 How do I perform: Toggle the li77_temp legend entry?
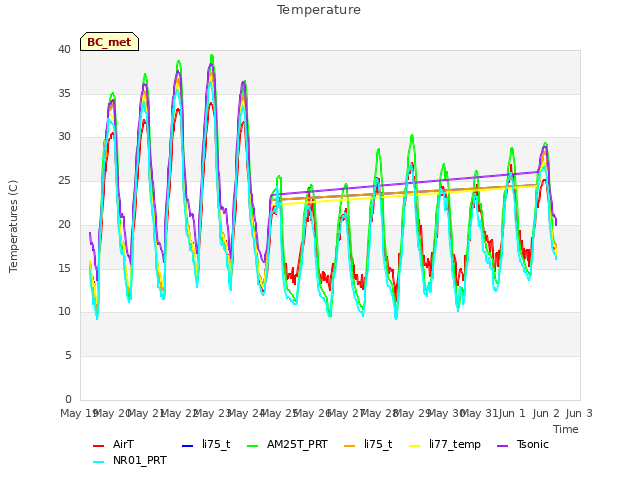coord(445,444)
